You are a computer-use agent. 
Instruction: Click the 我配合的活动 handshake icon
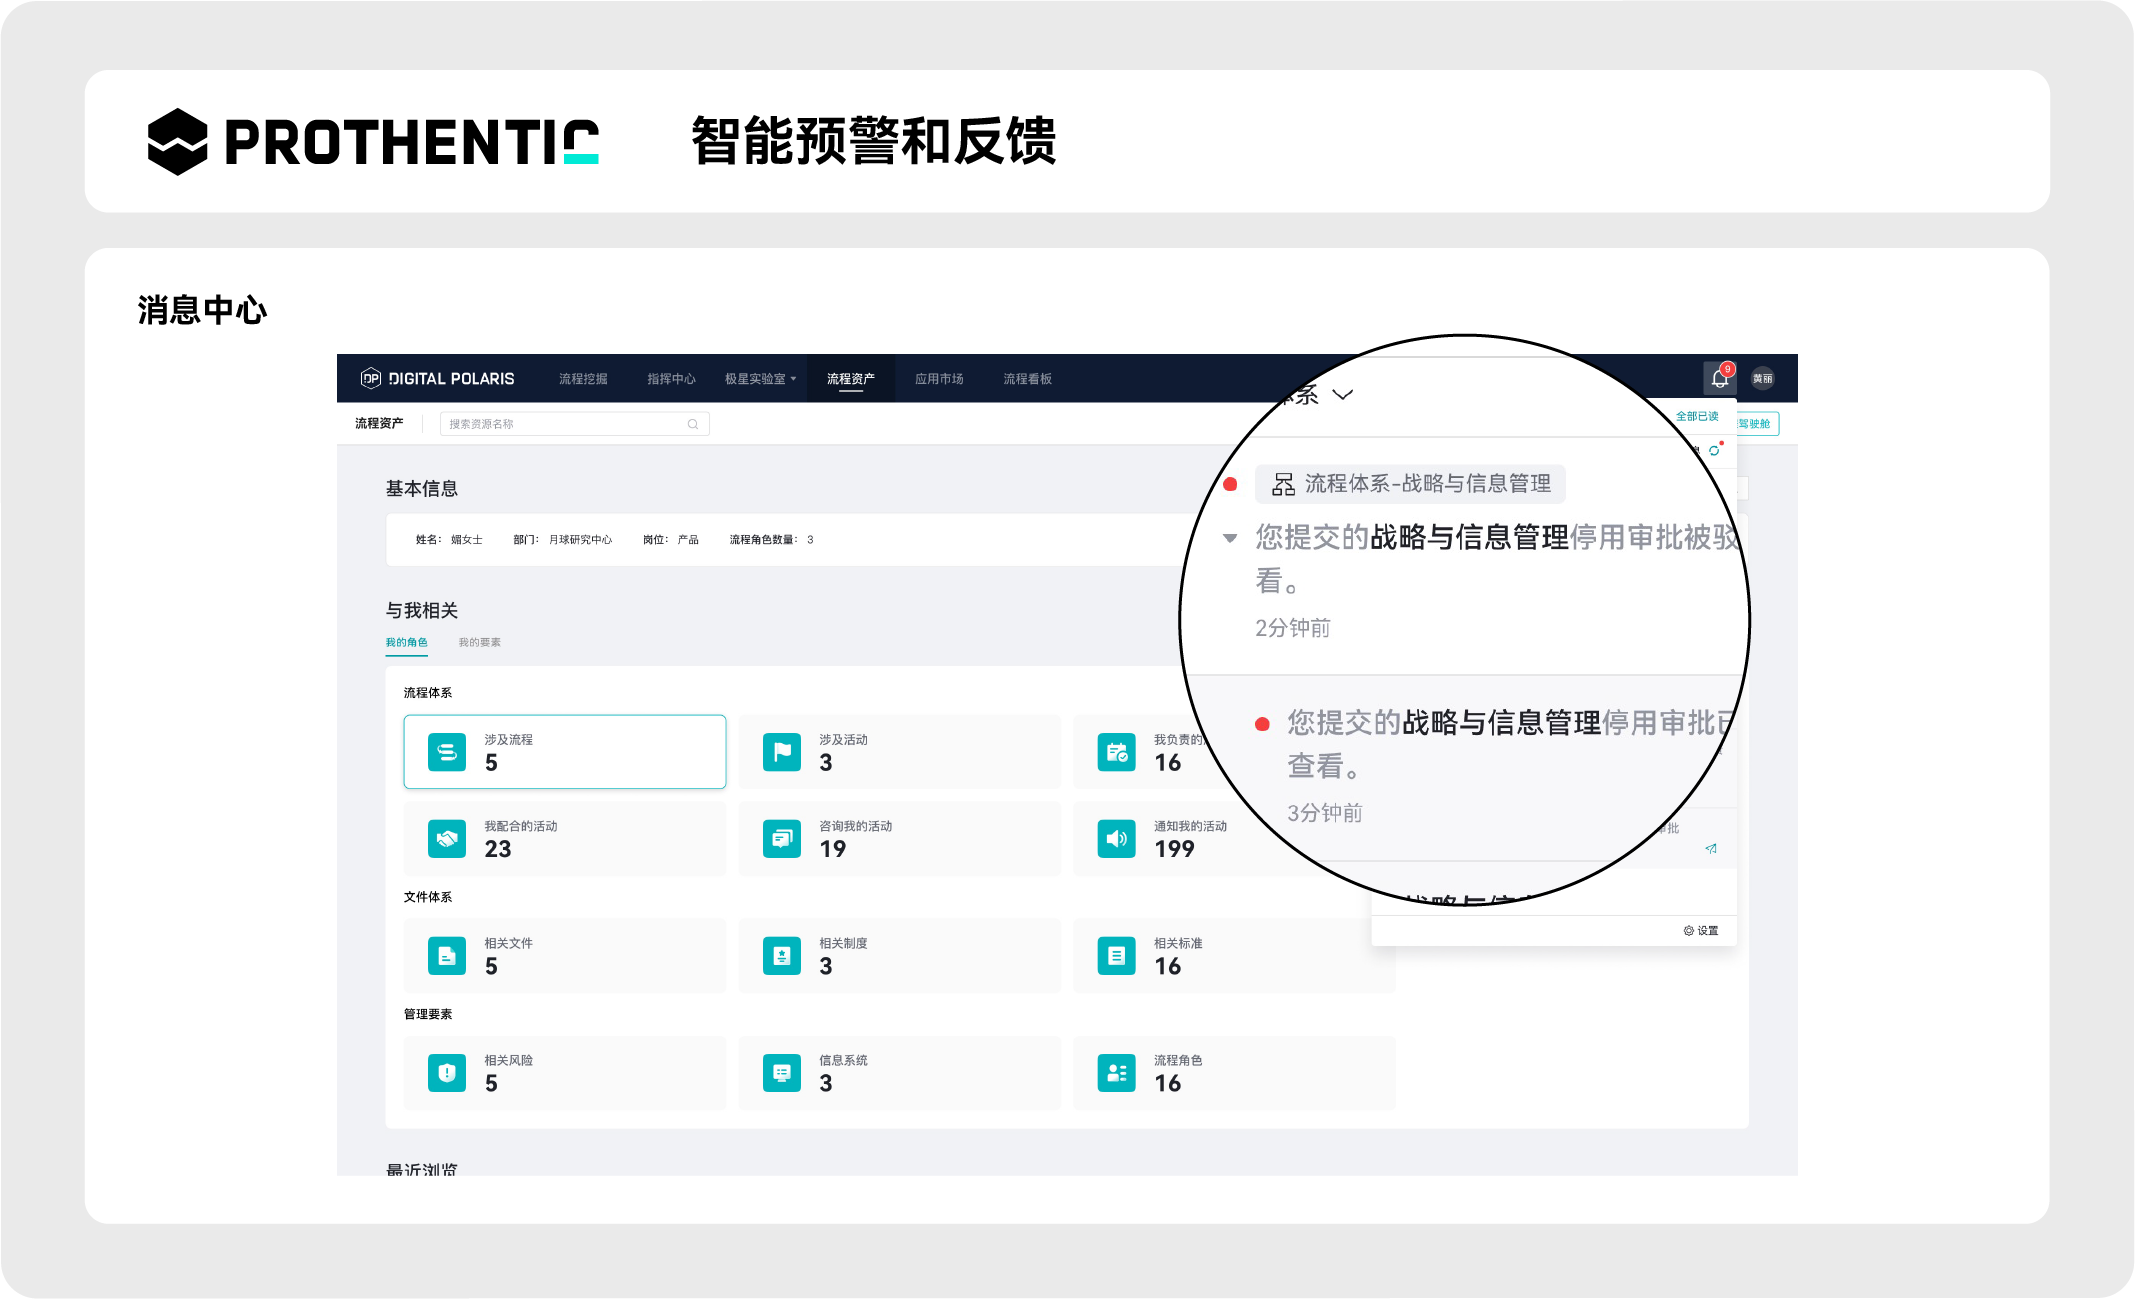[447, 838]
